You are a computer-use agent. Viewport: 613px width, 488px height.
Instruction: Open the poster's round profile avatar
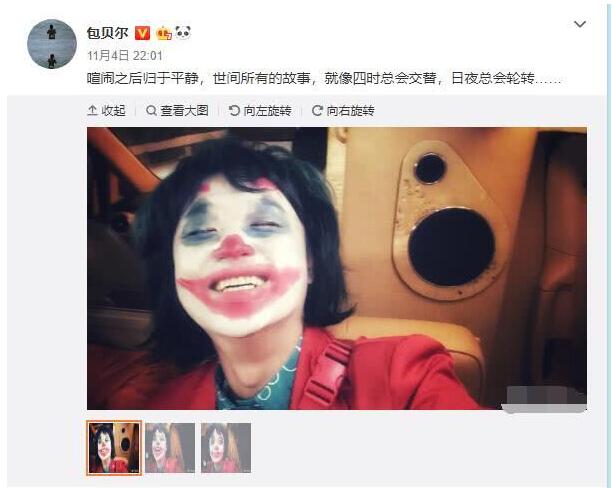pyautogui.click(x=52, y=44)
